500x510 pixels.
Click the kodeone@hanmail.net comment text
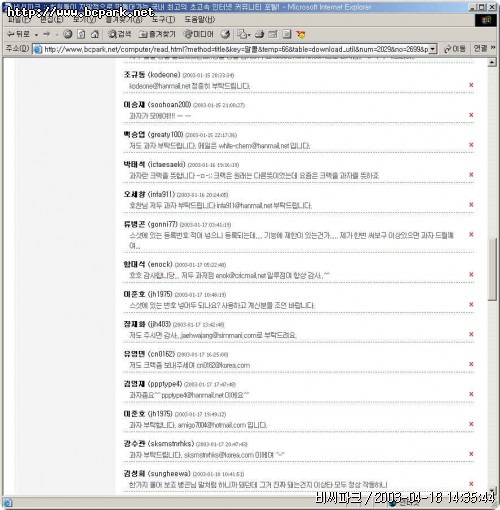[190, 86]
